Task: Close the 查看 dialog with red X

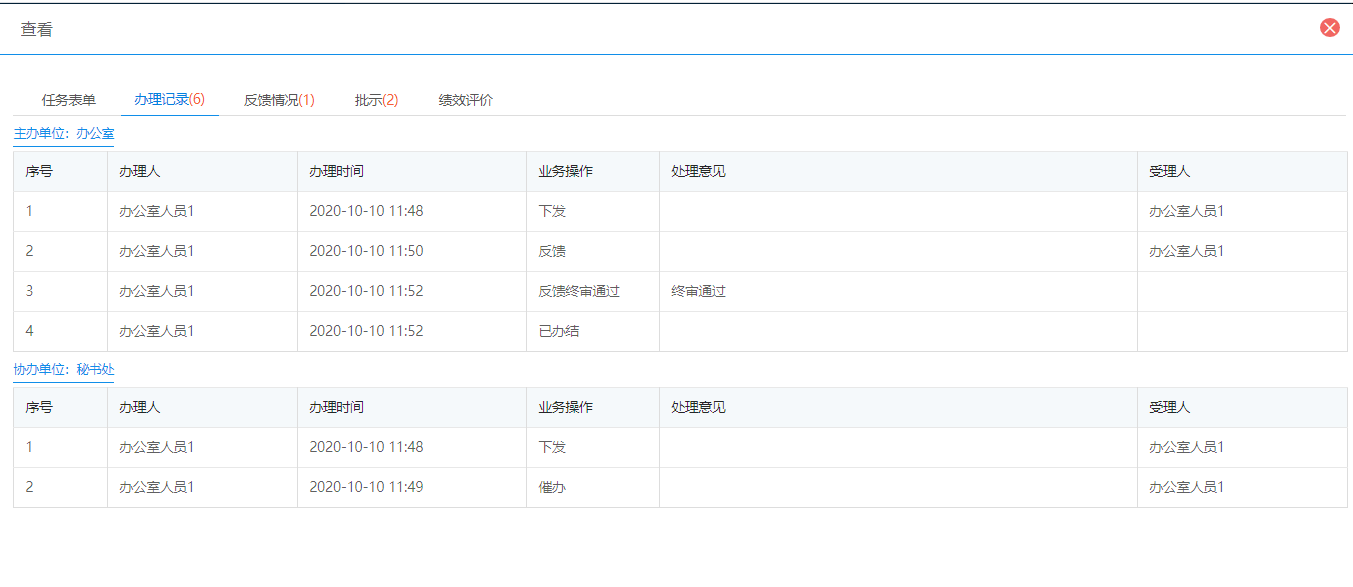Action: [1329, 28]
